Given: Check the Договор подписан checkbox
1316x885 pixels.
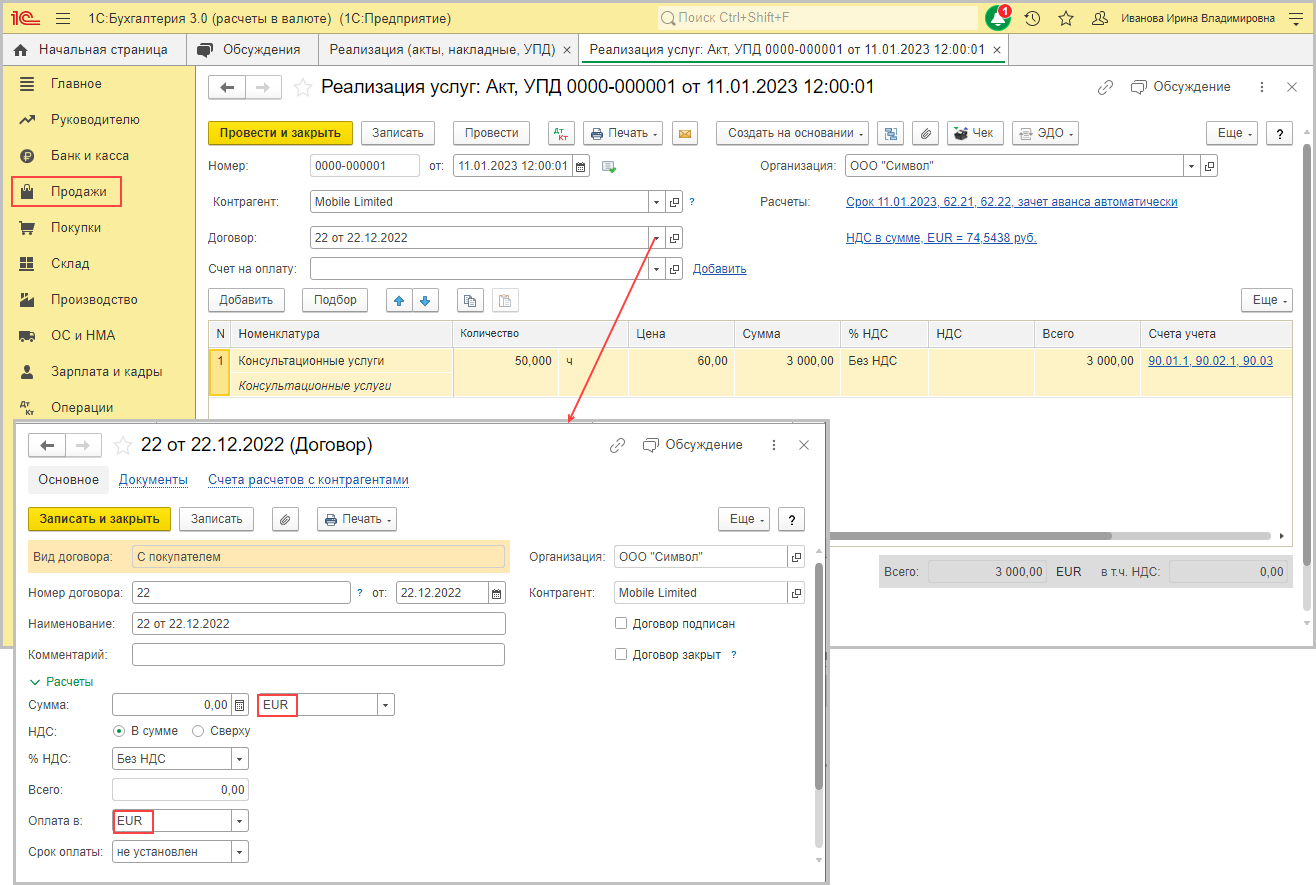Looking at the screenshot, I should click(x=621, y=624).
